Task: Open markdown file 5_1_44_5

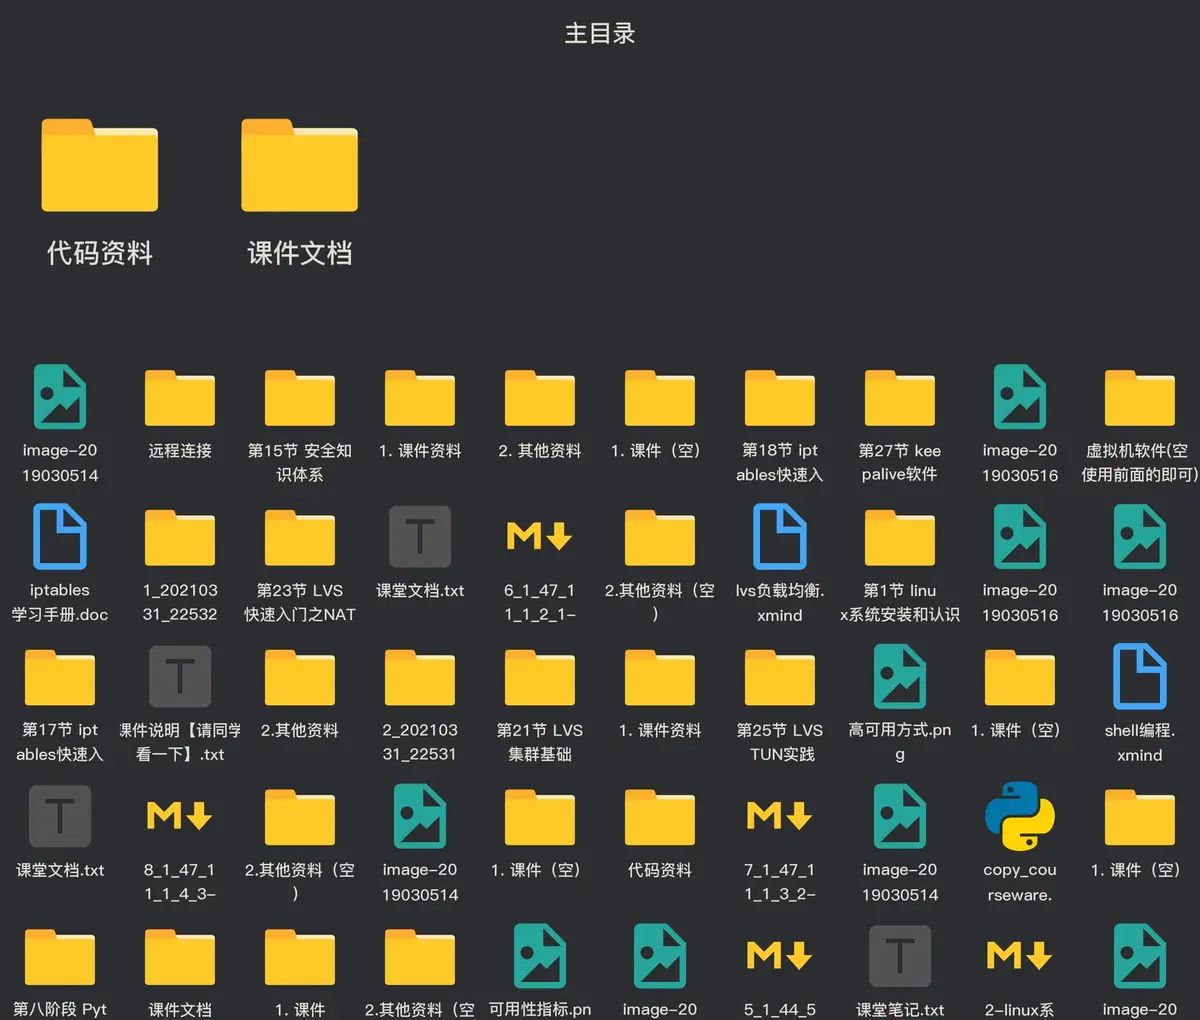Action: pyautogui.click(x=779, y=960)
